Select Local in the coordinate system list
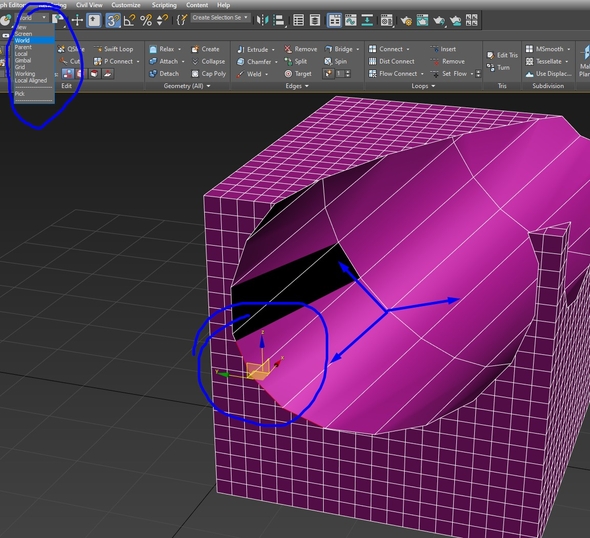The width and height of the screenshot is (590, 538). point(21,54)
